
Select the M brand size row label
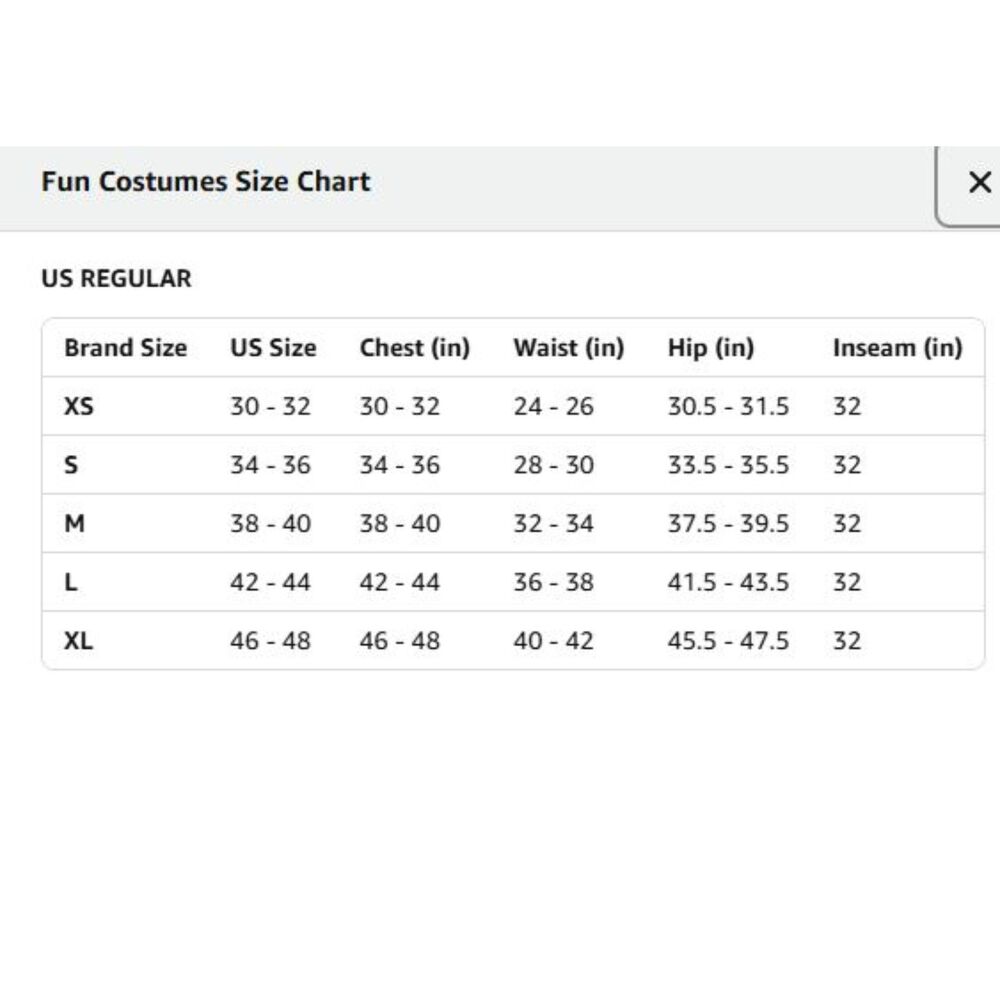[x=75, y=524]
